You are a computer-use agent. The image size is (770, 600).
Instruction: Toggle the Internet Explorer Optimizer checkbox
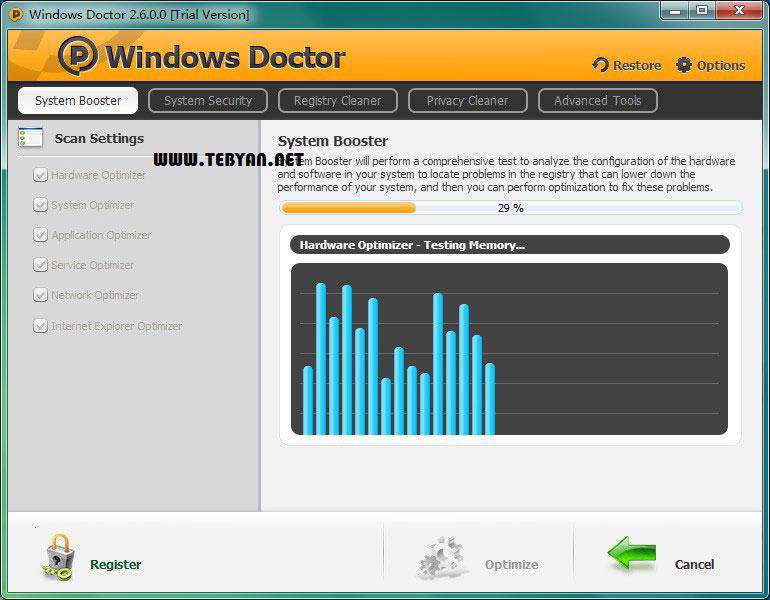pos(40,326)
